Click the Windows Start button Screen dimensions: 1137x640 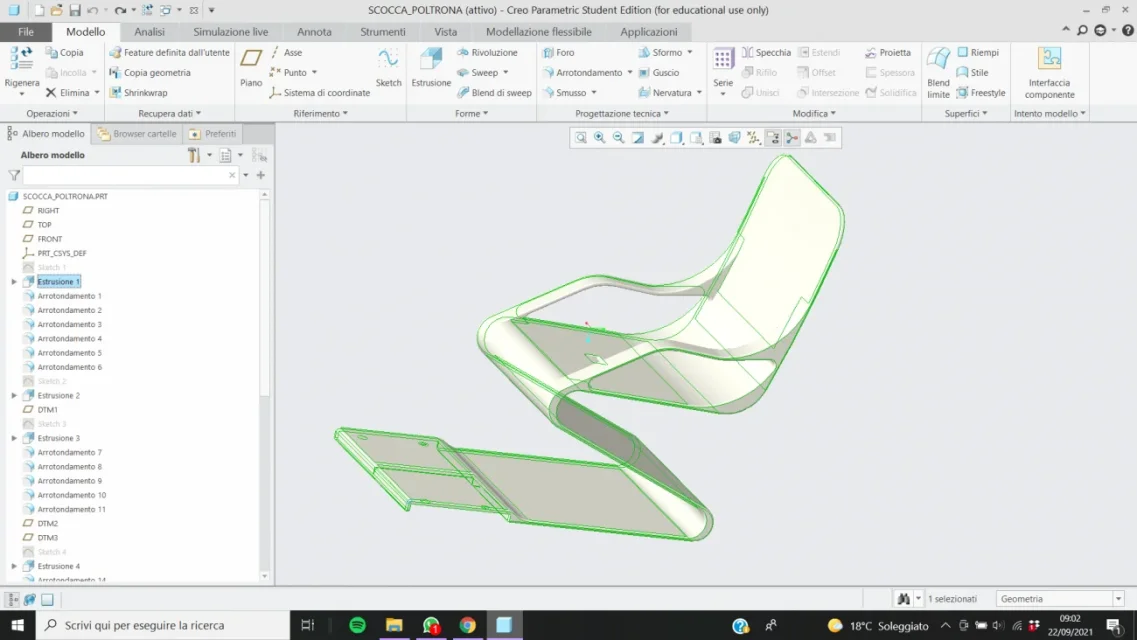[x=17, y=625]
